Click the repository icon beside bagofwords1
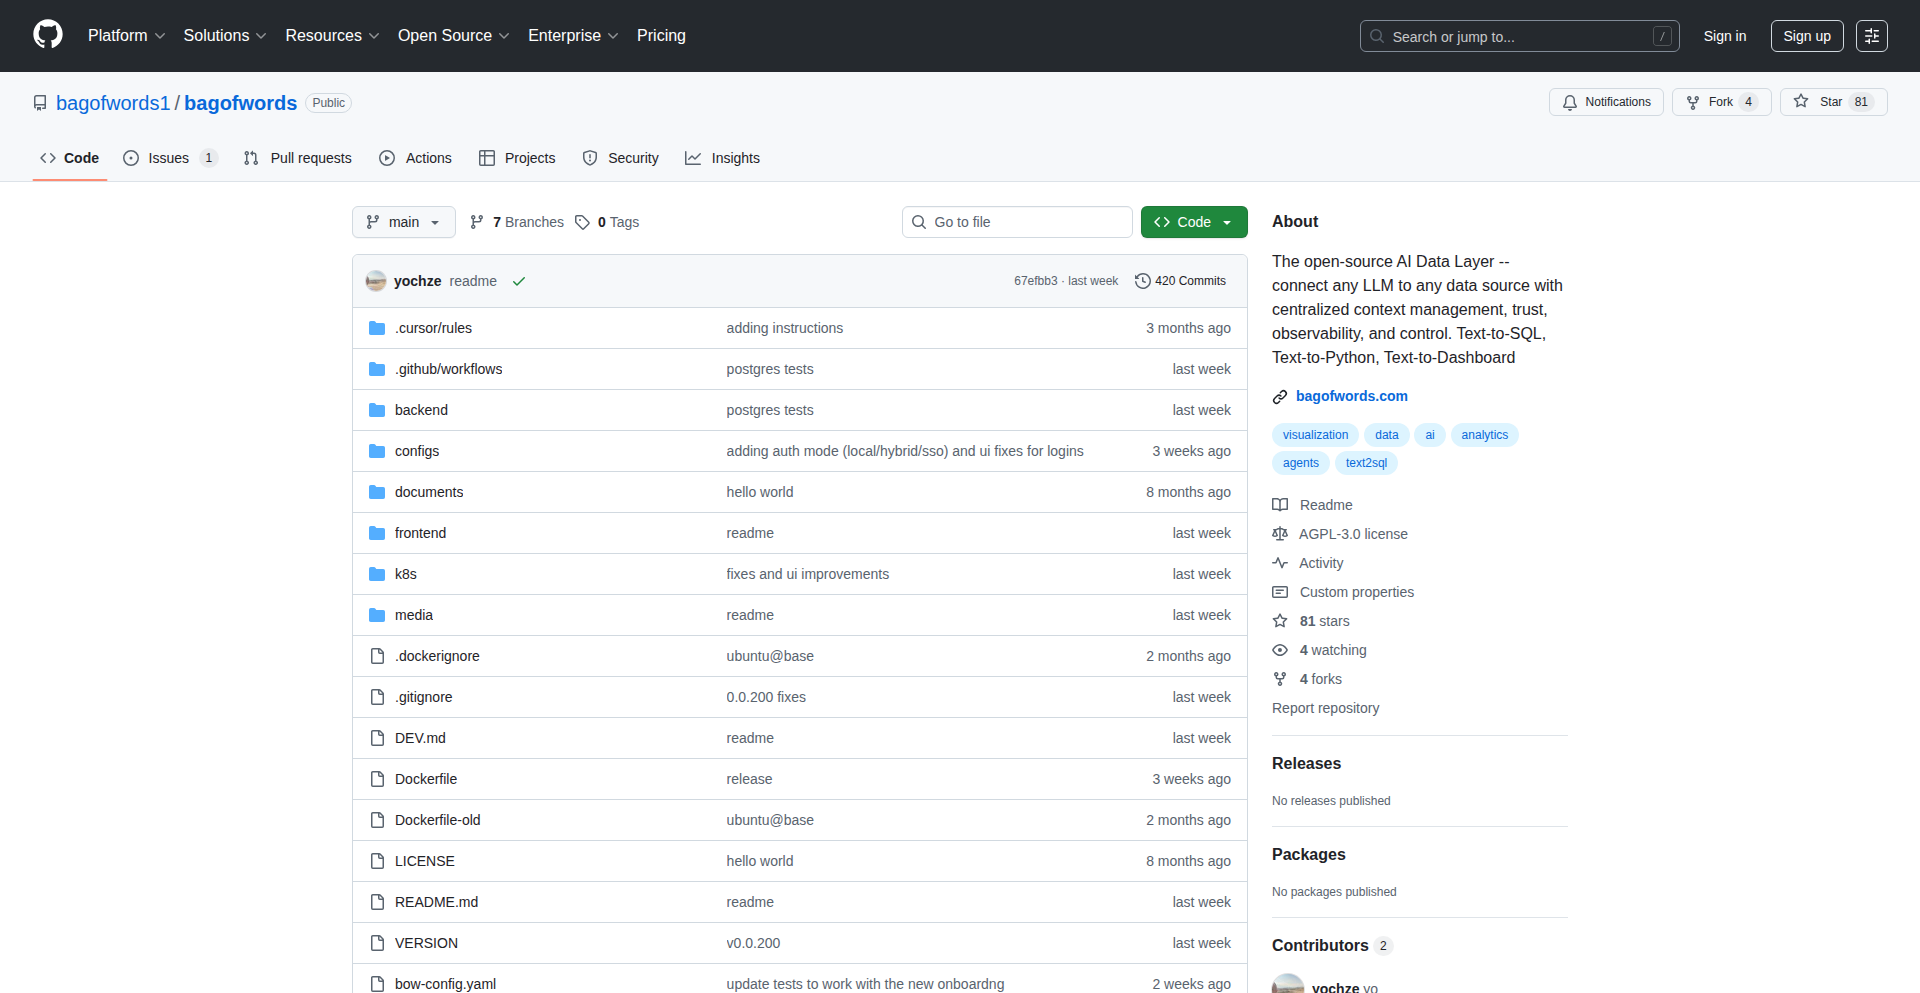1920x993 pixels. click(x=40, y=103)
